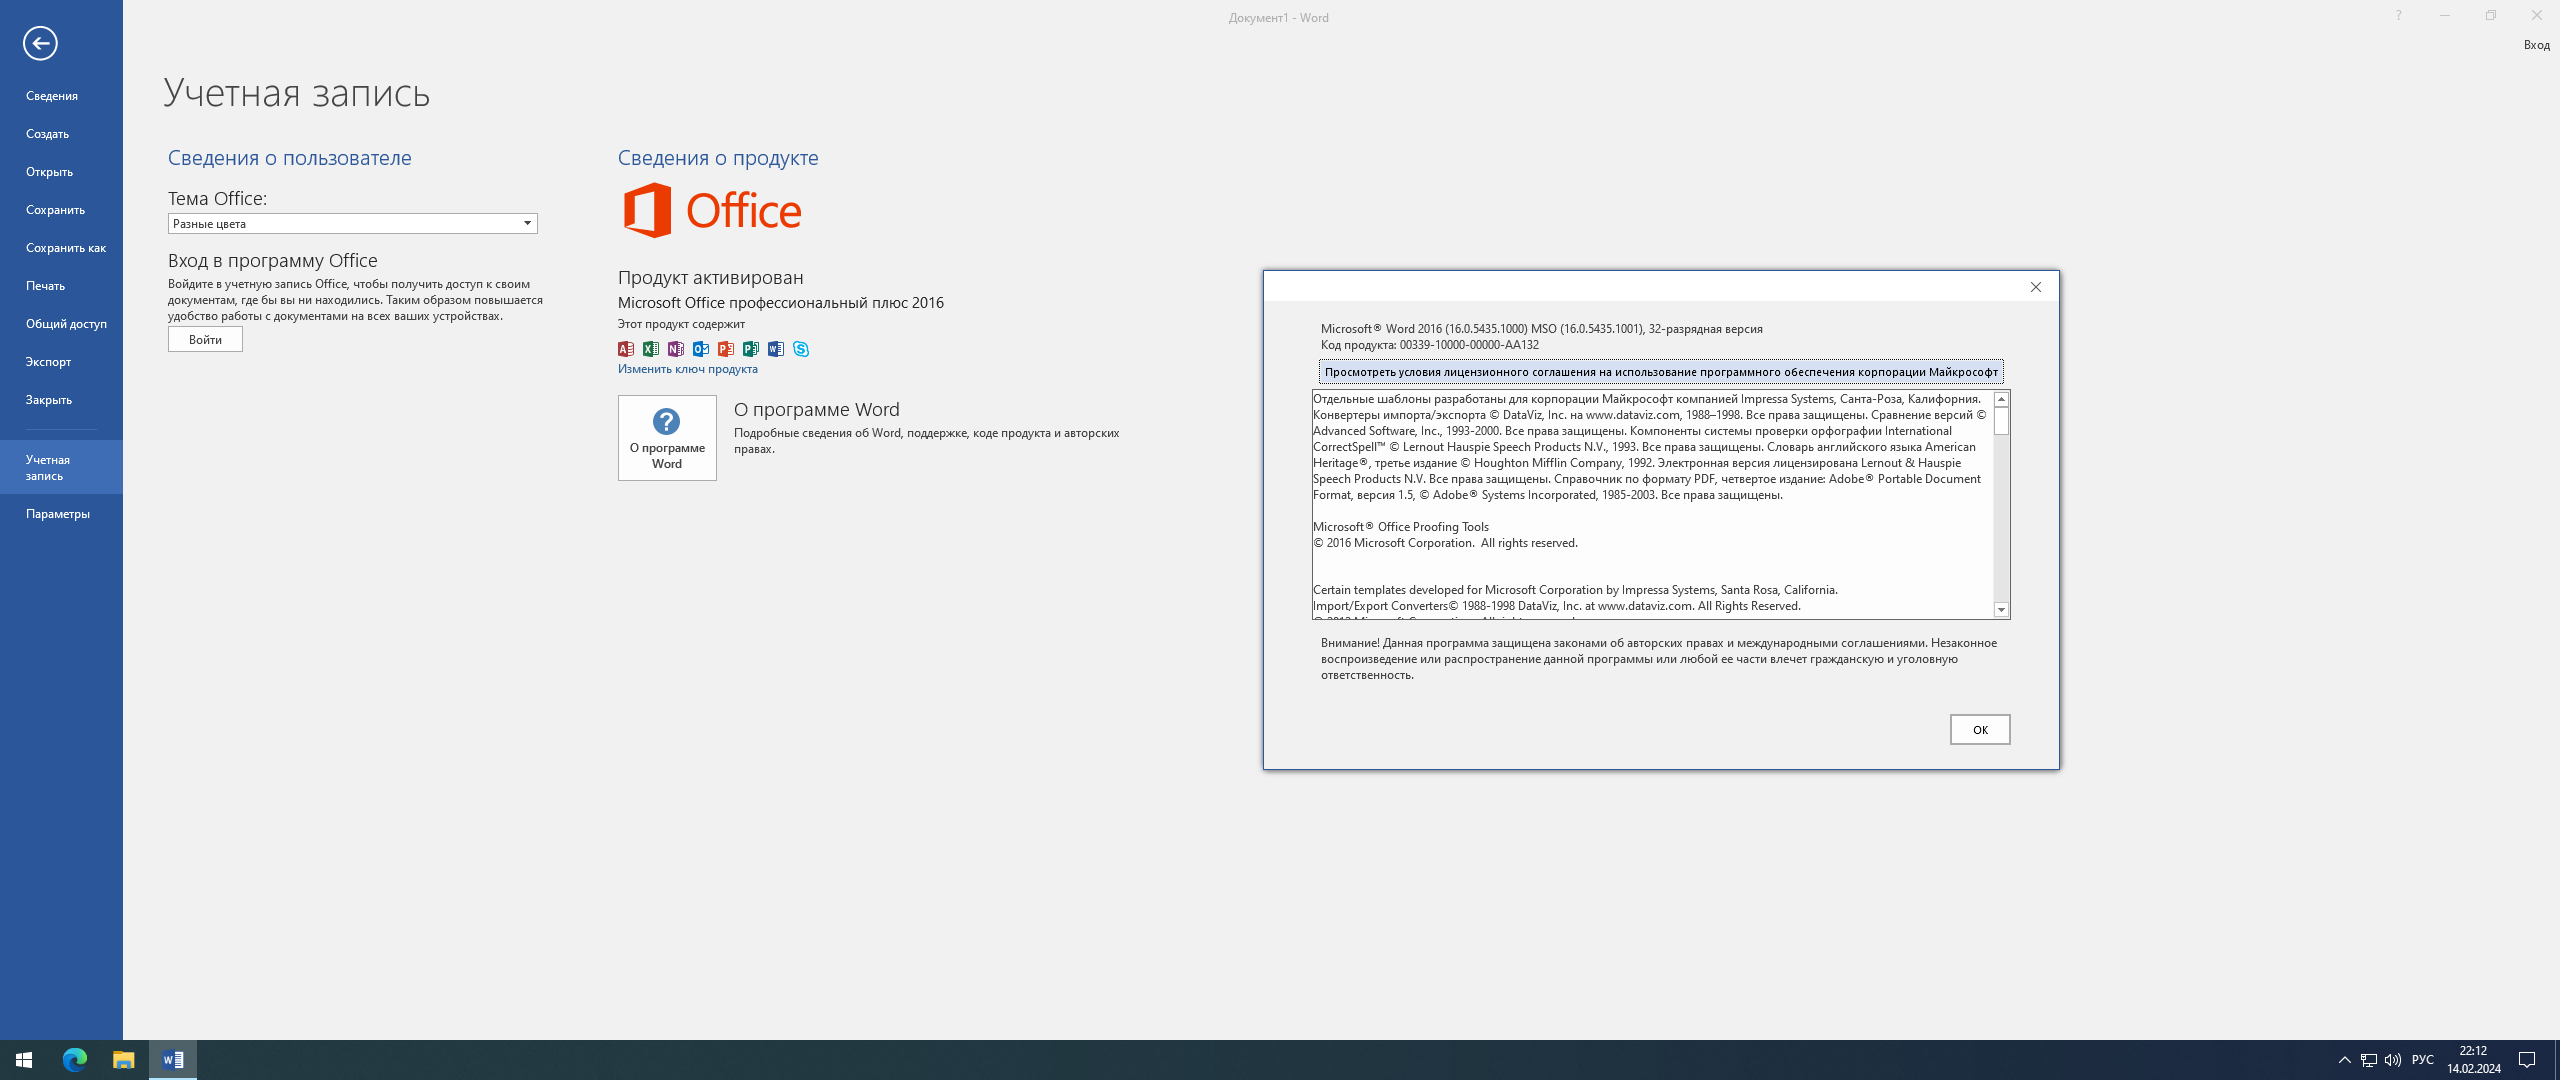Click the Войти sign-in button
This screenshot has width=2560, height=1080.
coord(205,339)
